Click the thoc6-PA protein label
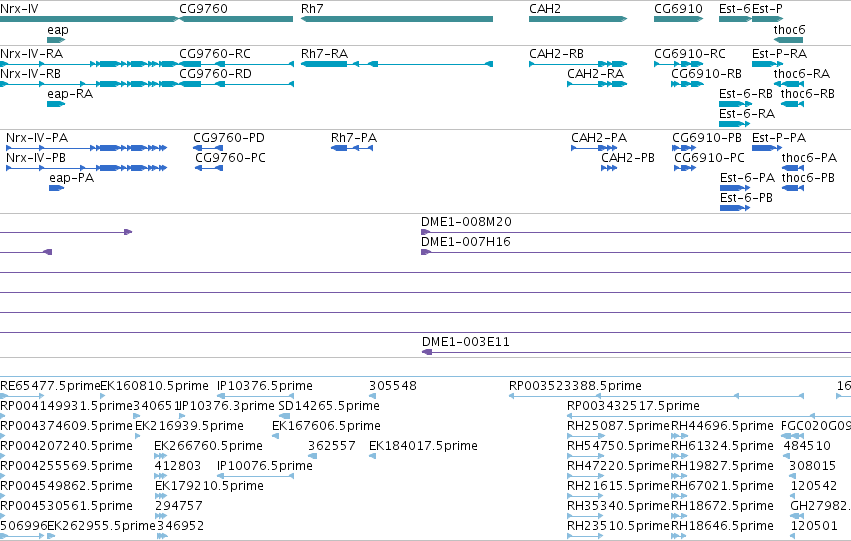851x541 pixels. click(809, 158)
